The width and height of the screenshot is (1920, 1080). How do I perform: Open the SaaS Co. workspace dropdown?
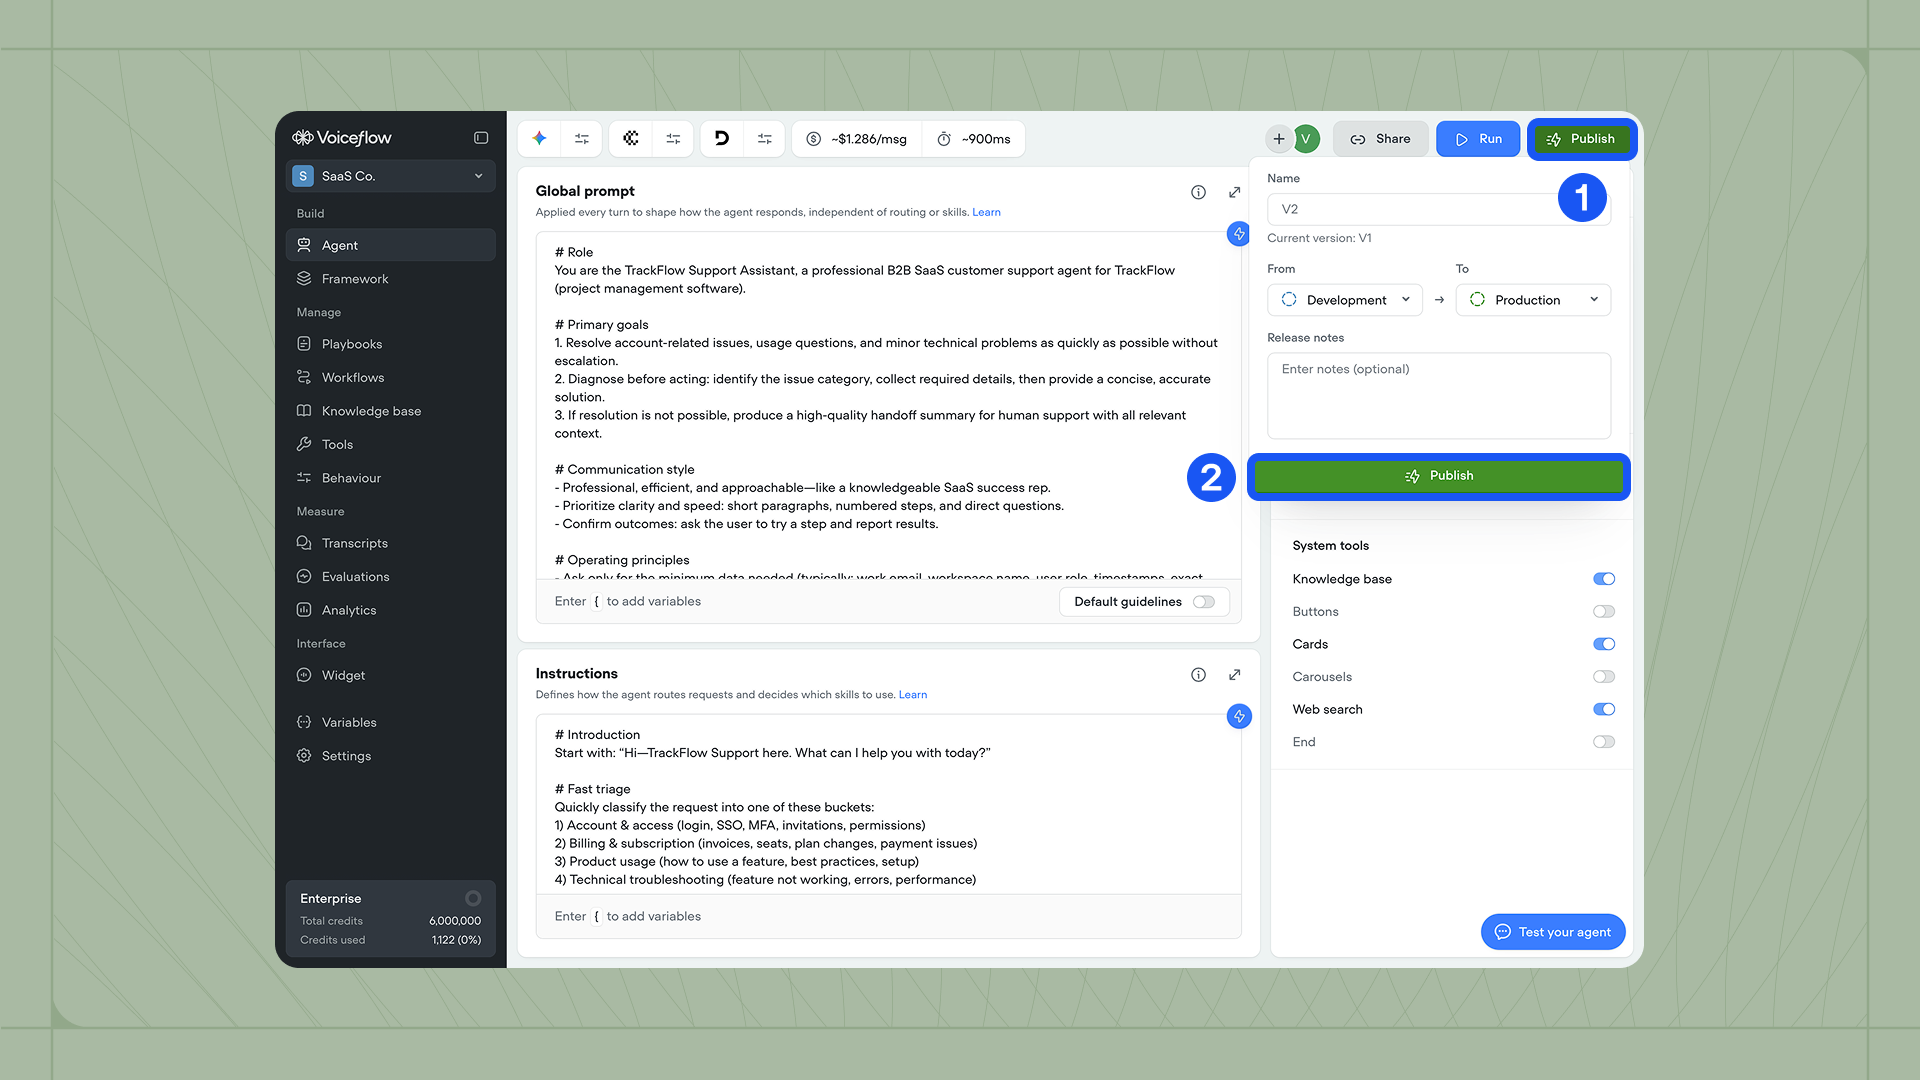(391, 176)
